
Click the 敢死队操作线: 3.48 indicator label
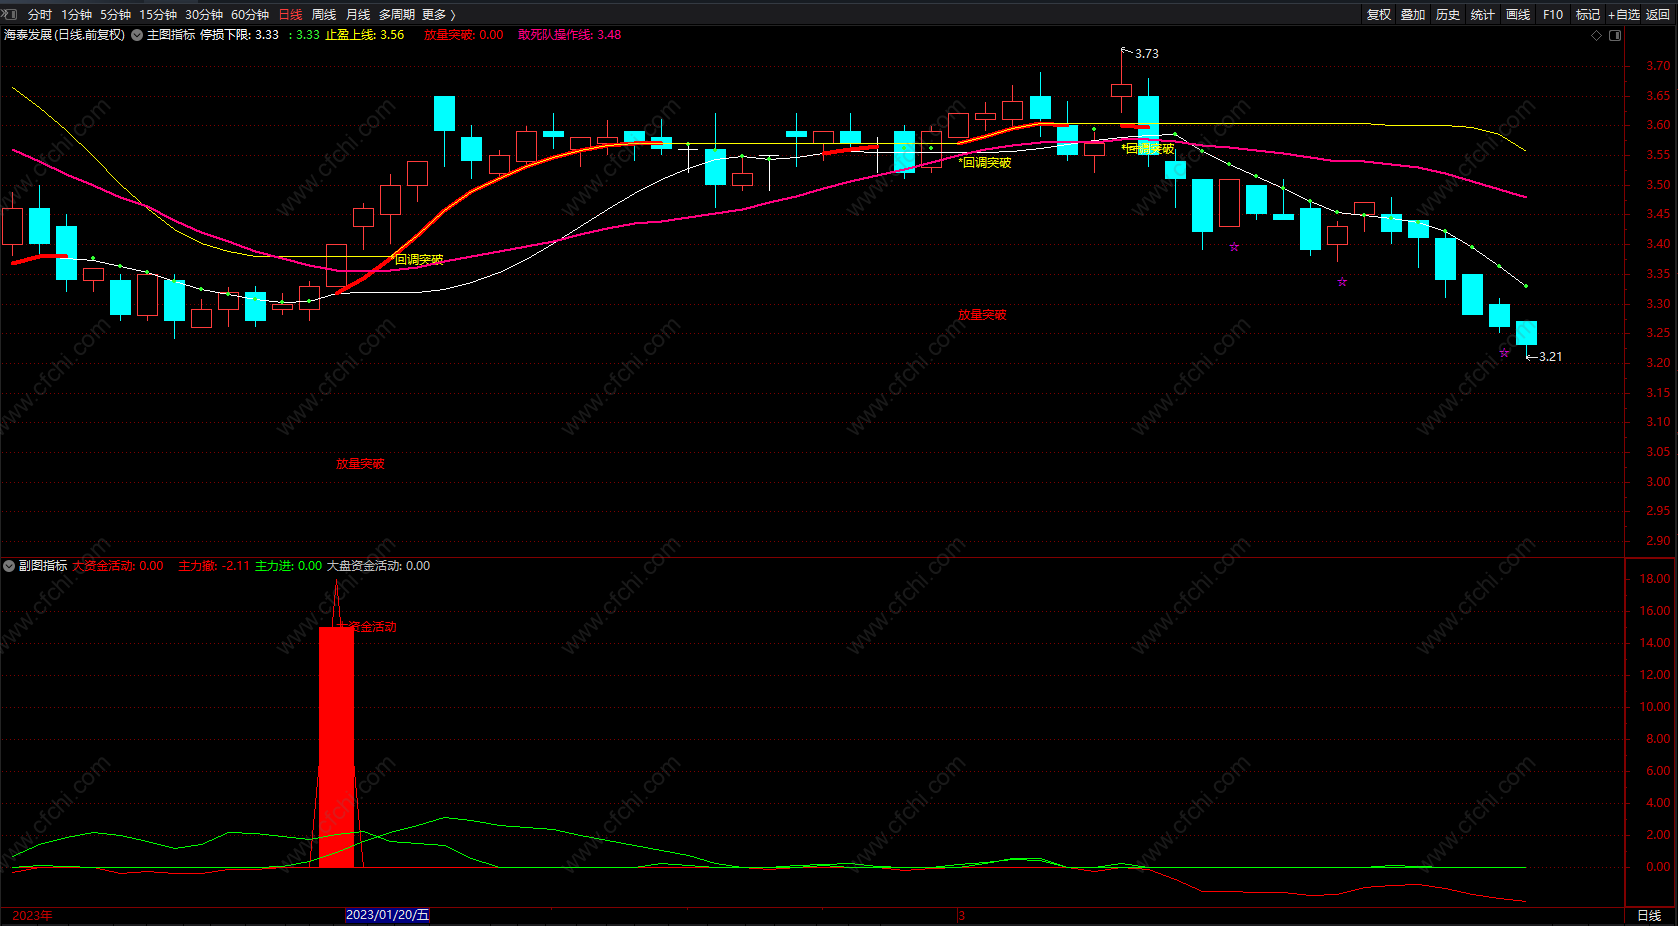570,35
